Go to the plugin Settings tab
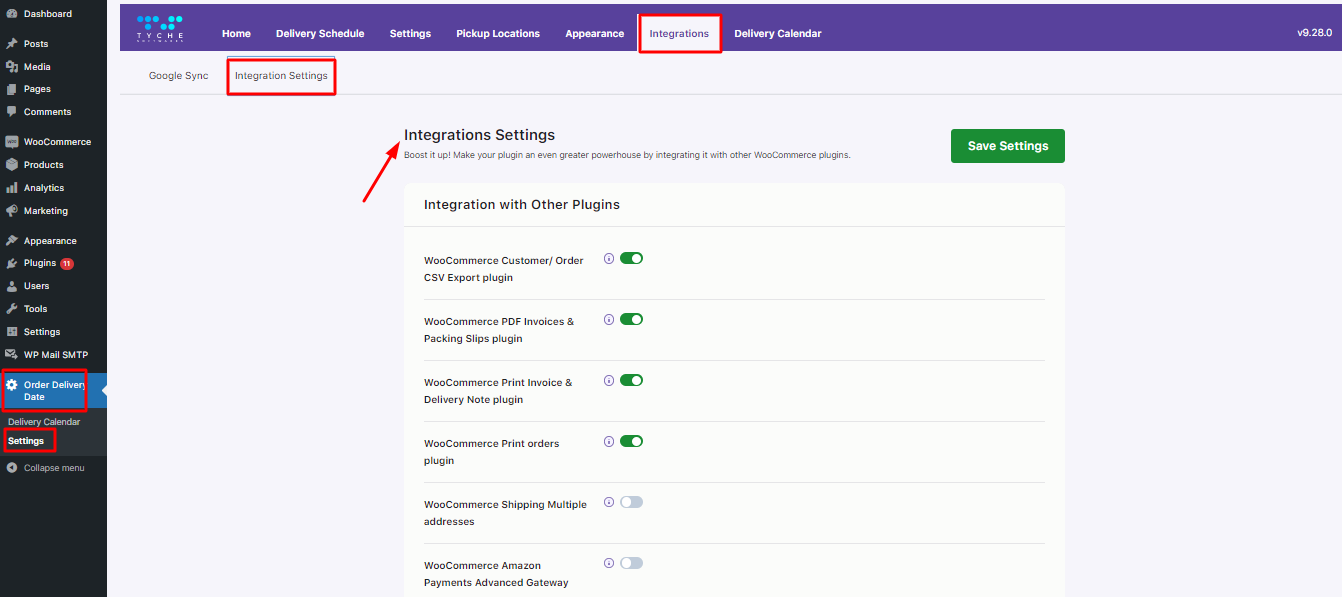1342x597 pixels. coord(410,33)
